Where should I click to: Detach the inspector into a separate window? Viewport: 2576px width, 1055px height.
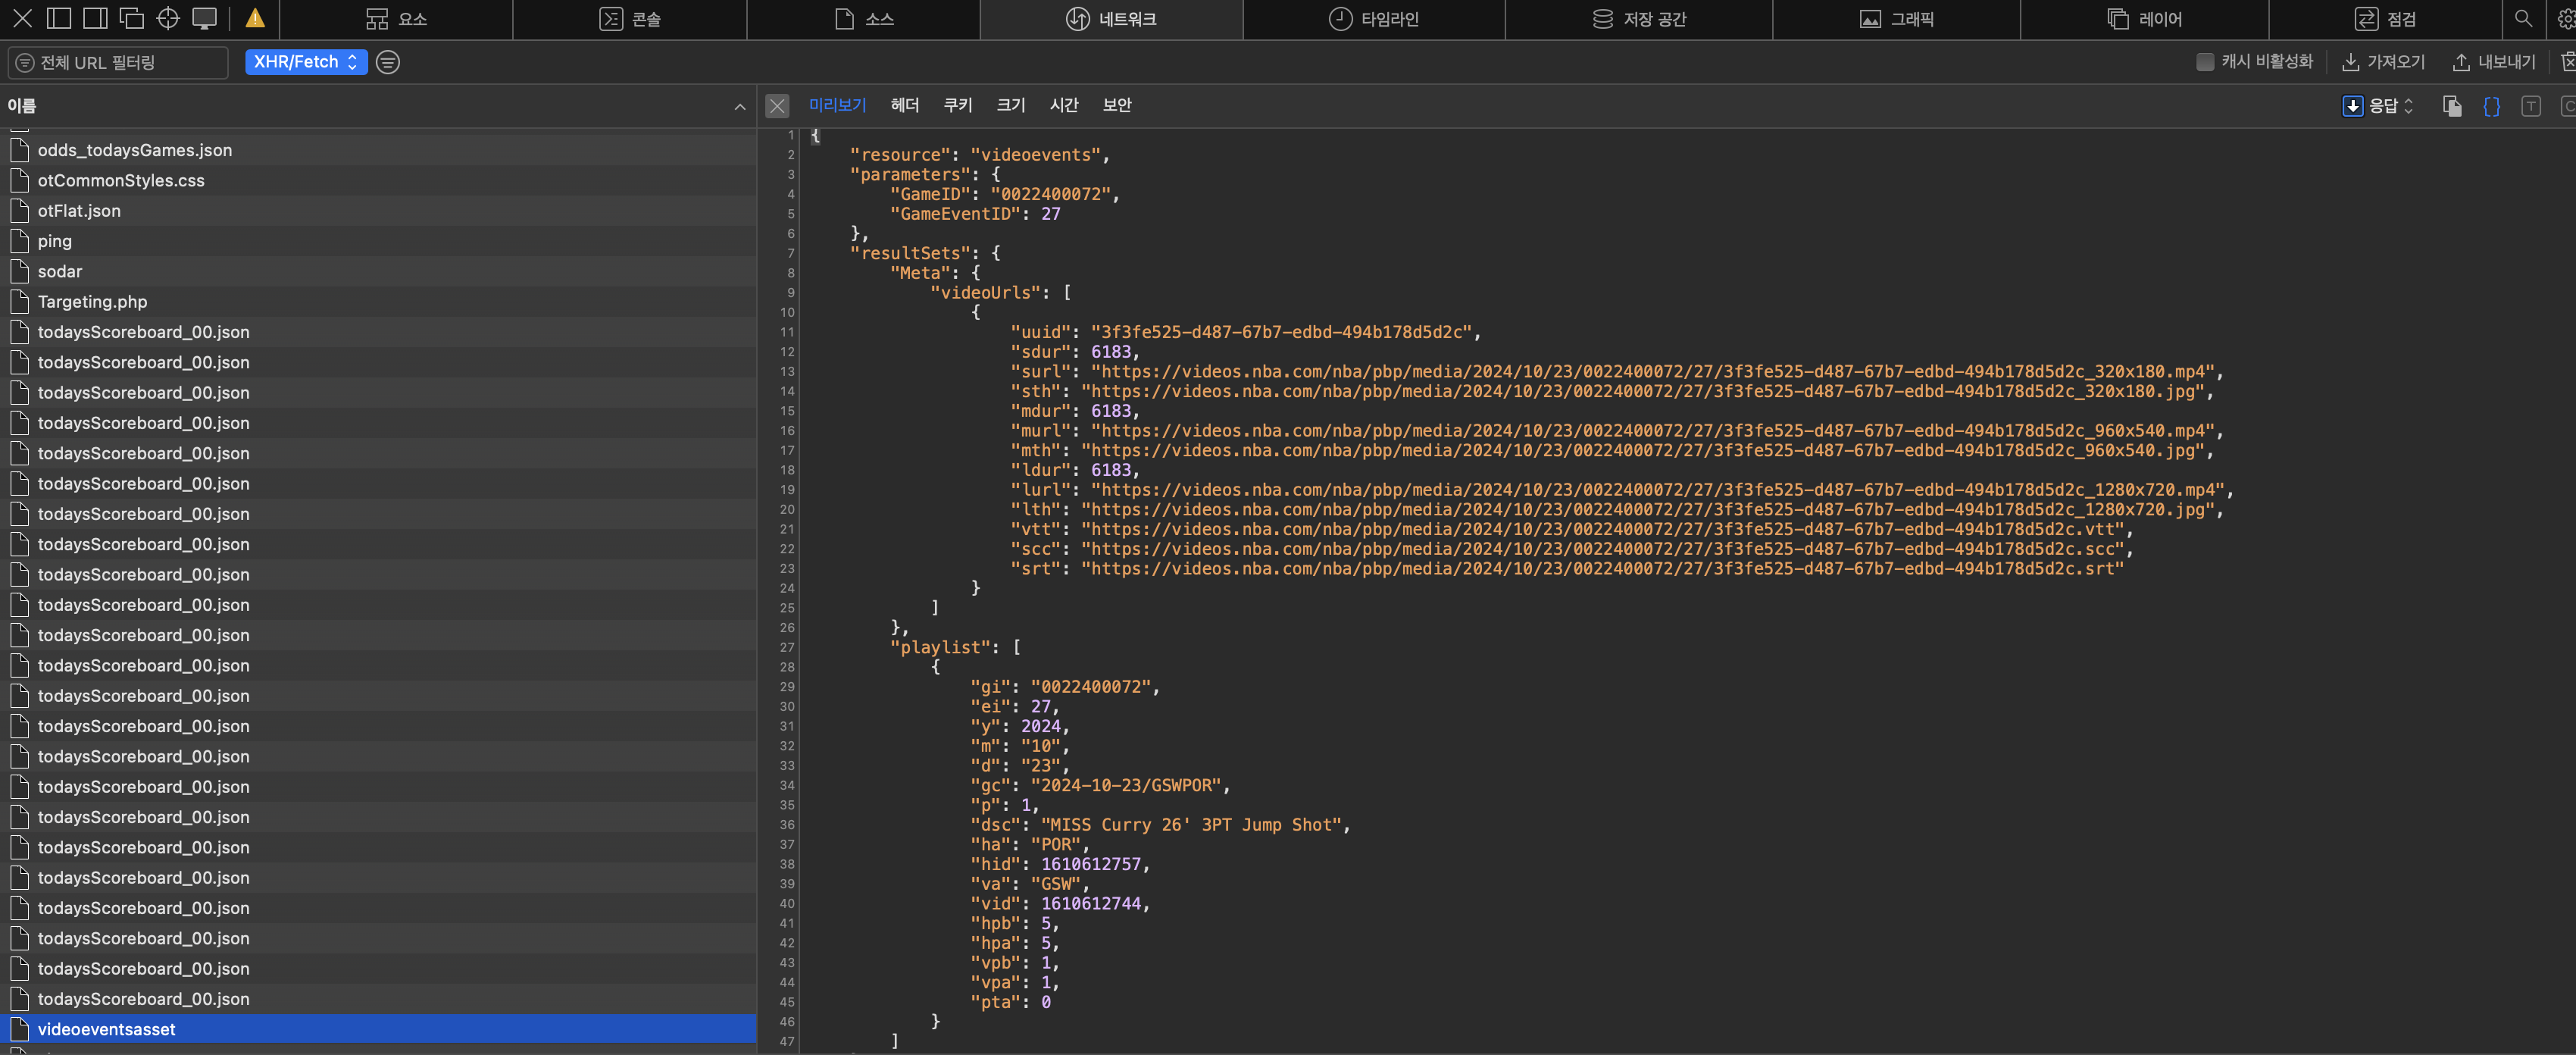pyautogui.click(x=131, y=19)
